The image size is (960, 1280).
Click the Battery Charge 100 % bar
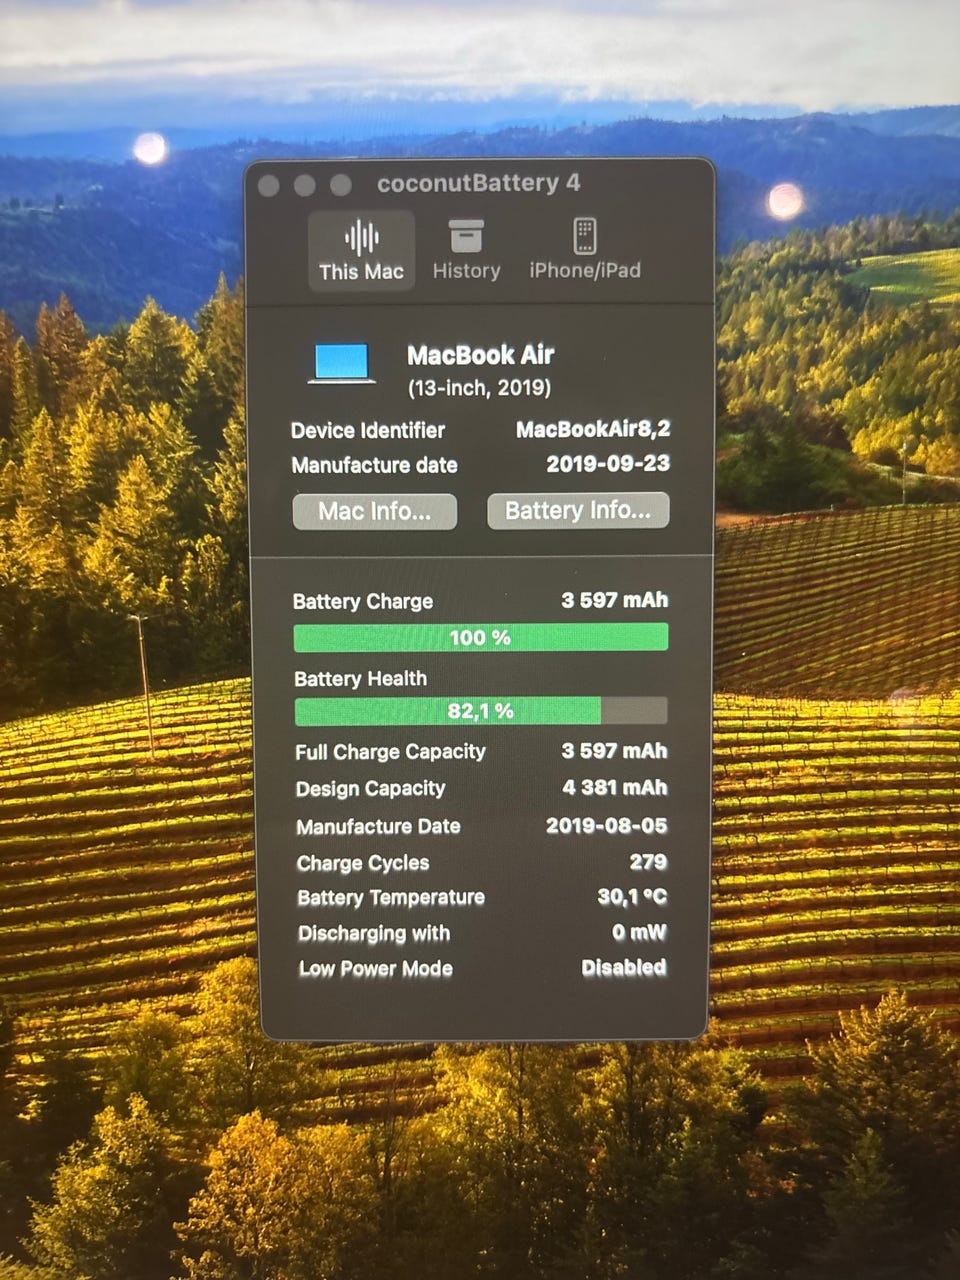(x=481, y=637)
